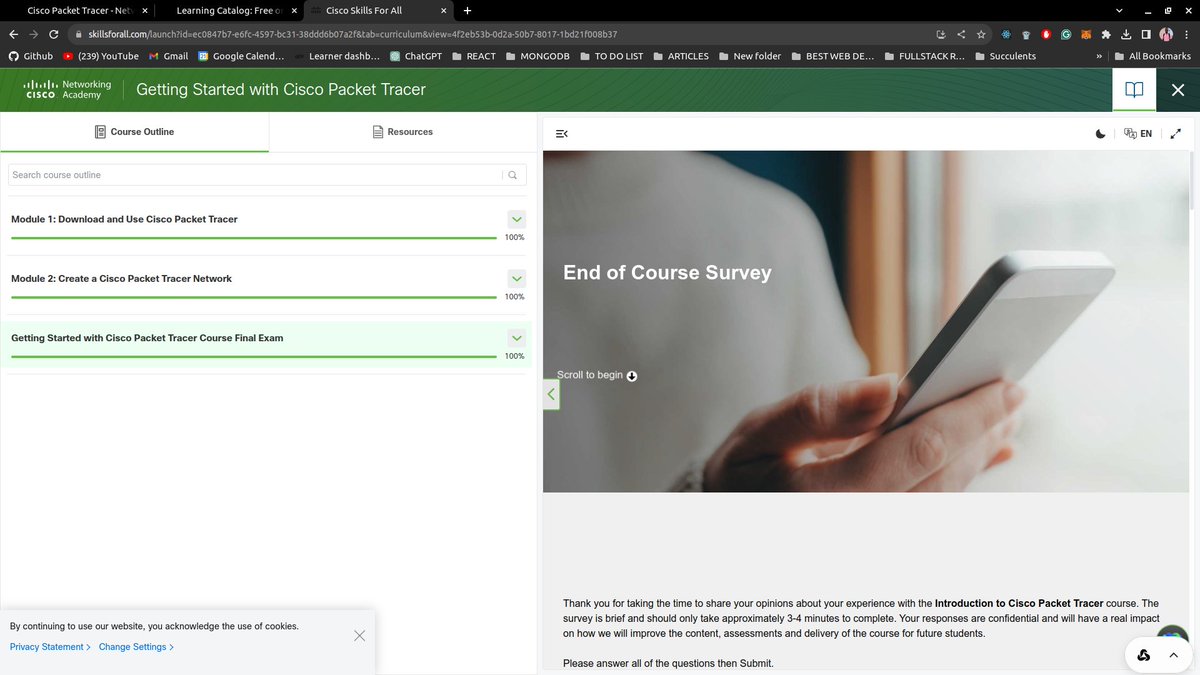
Task: Click the Final Exam progress bar
Action: [x=253, y=356]
